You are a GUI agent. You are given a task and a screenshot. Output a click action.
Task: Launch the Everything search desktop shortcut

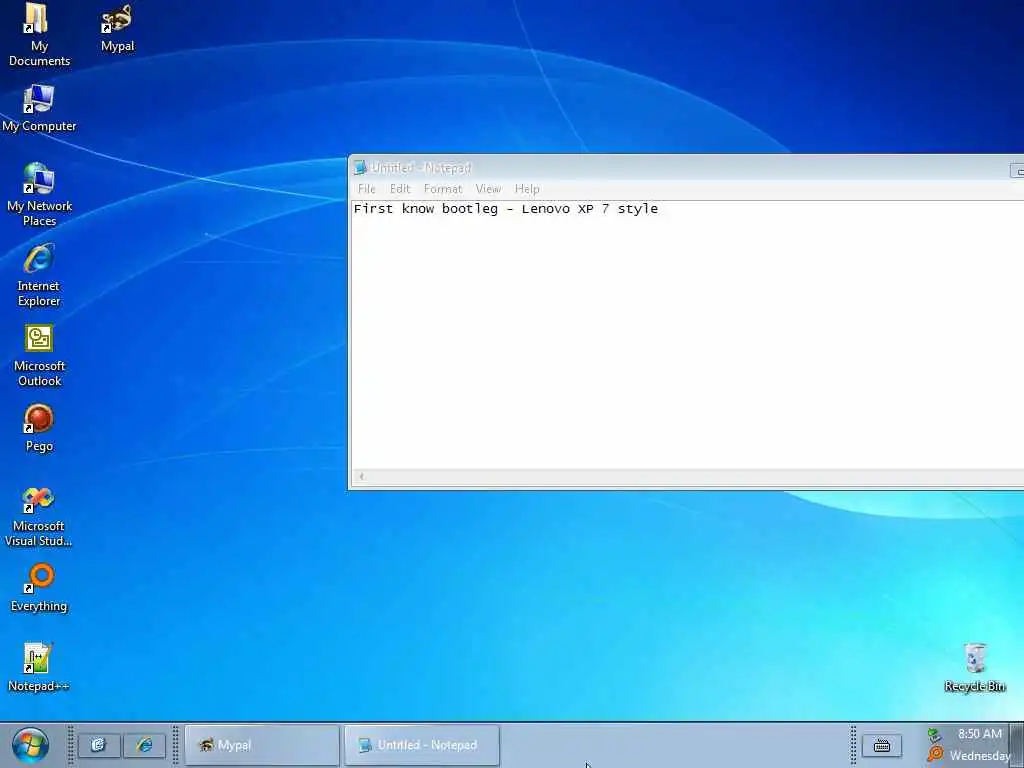[39, 588]
